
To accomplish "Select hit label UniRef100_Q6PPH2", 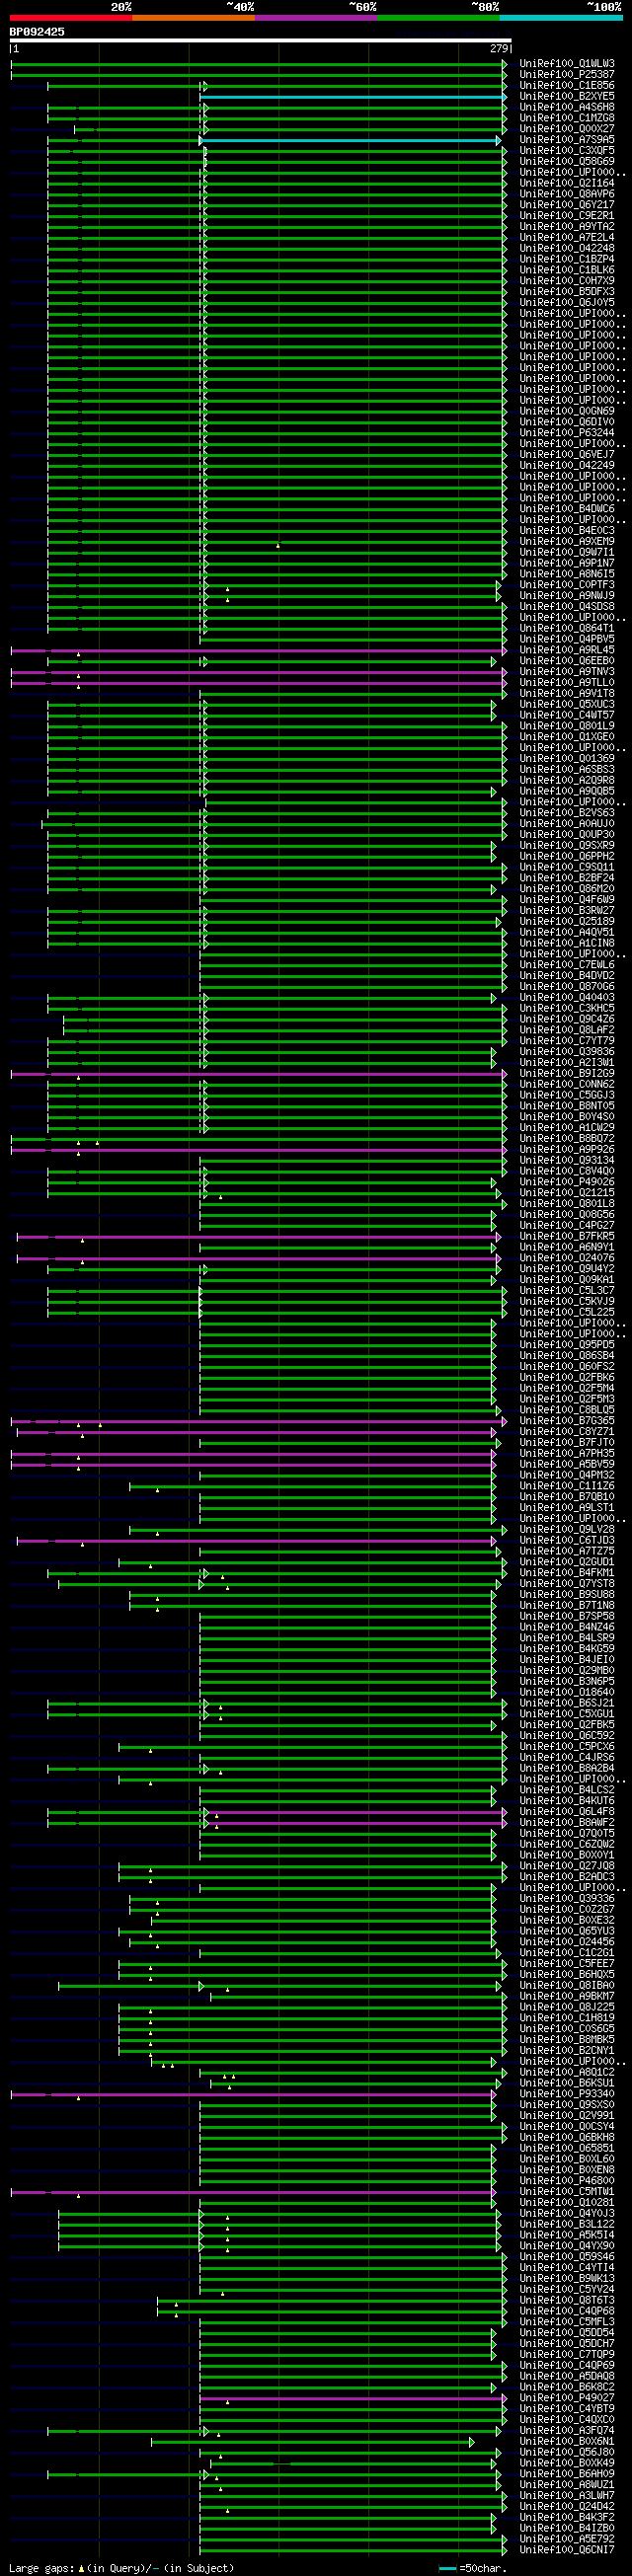I will [x=567, y=857].
